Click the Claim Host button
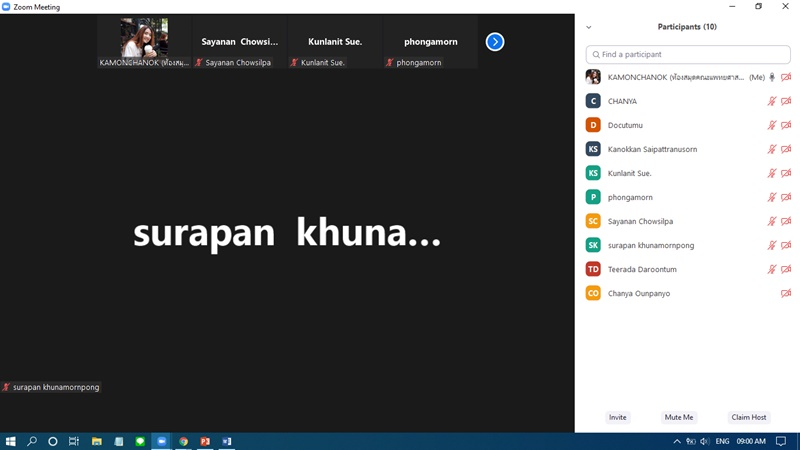Image resolution: width=800 pixels, height=450 pixels. pos(748,417)
